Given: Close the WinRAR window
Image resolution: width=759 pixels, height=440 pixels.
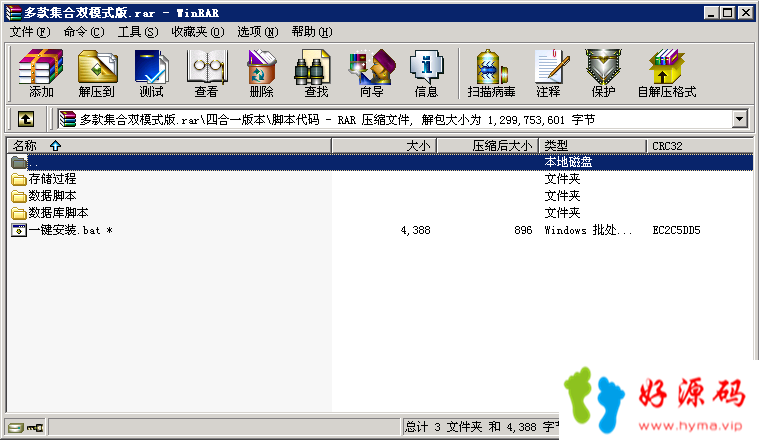Looking at the screenshot, I should coord(745,13).
